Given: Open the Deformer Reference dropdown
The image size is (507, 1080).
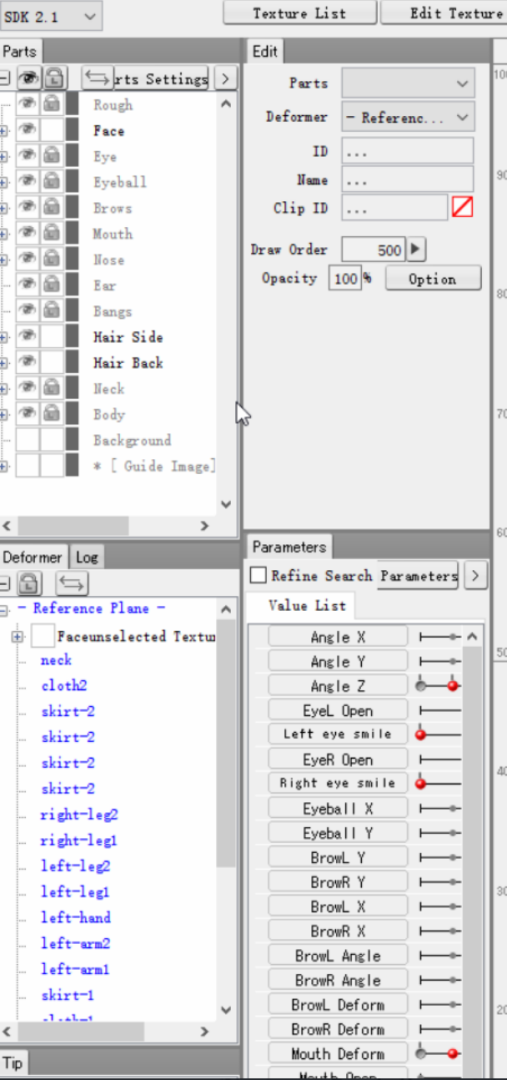Looking at the screenshot, I should 408,117.
